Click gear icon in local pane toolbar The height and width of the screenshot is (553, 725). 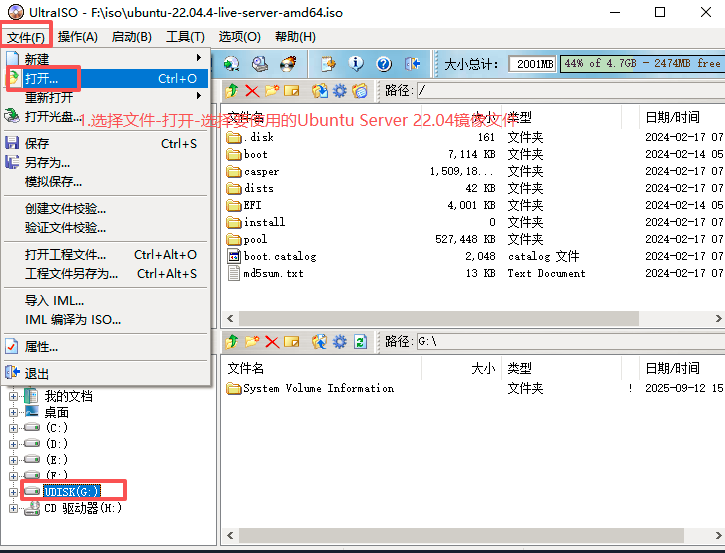(340, 342)
